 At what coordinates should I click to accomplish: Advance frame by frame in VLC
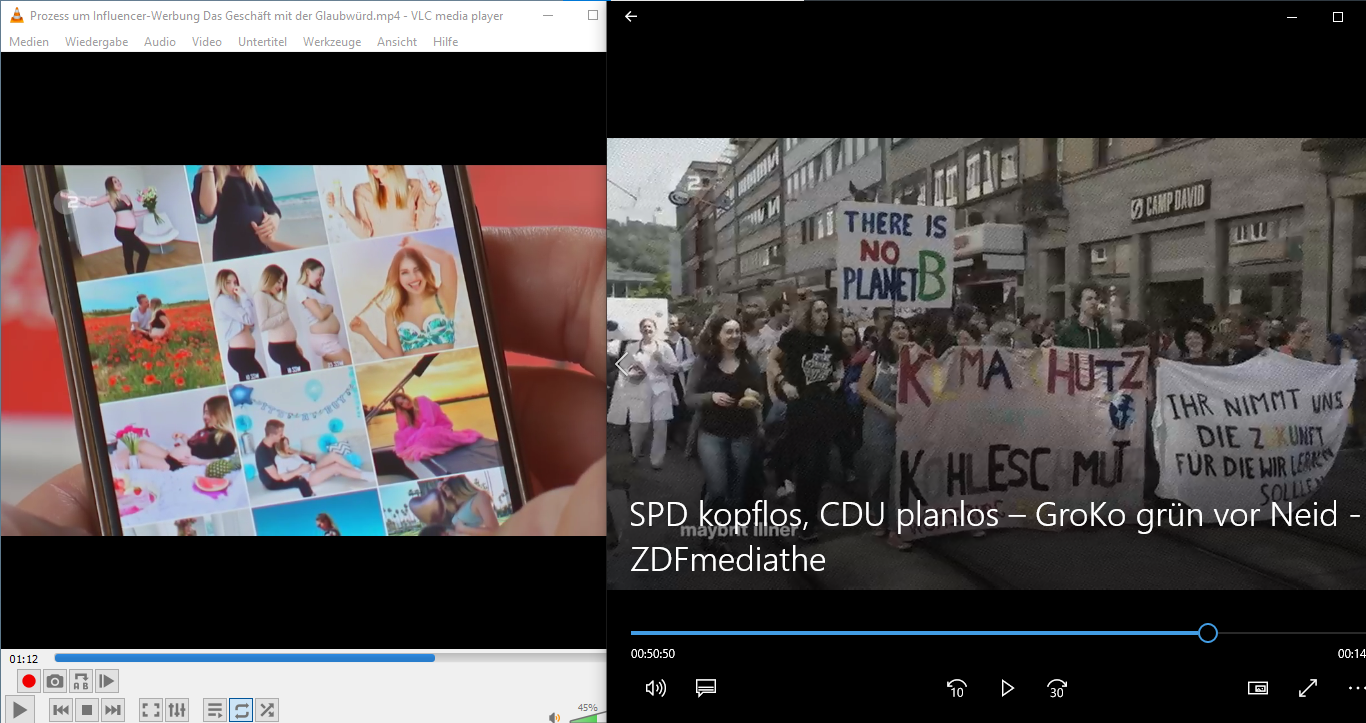tap(107, 682)
